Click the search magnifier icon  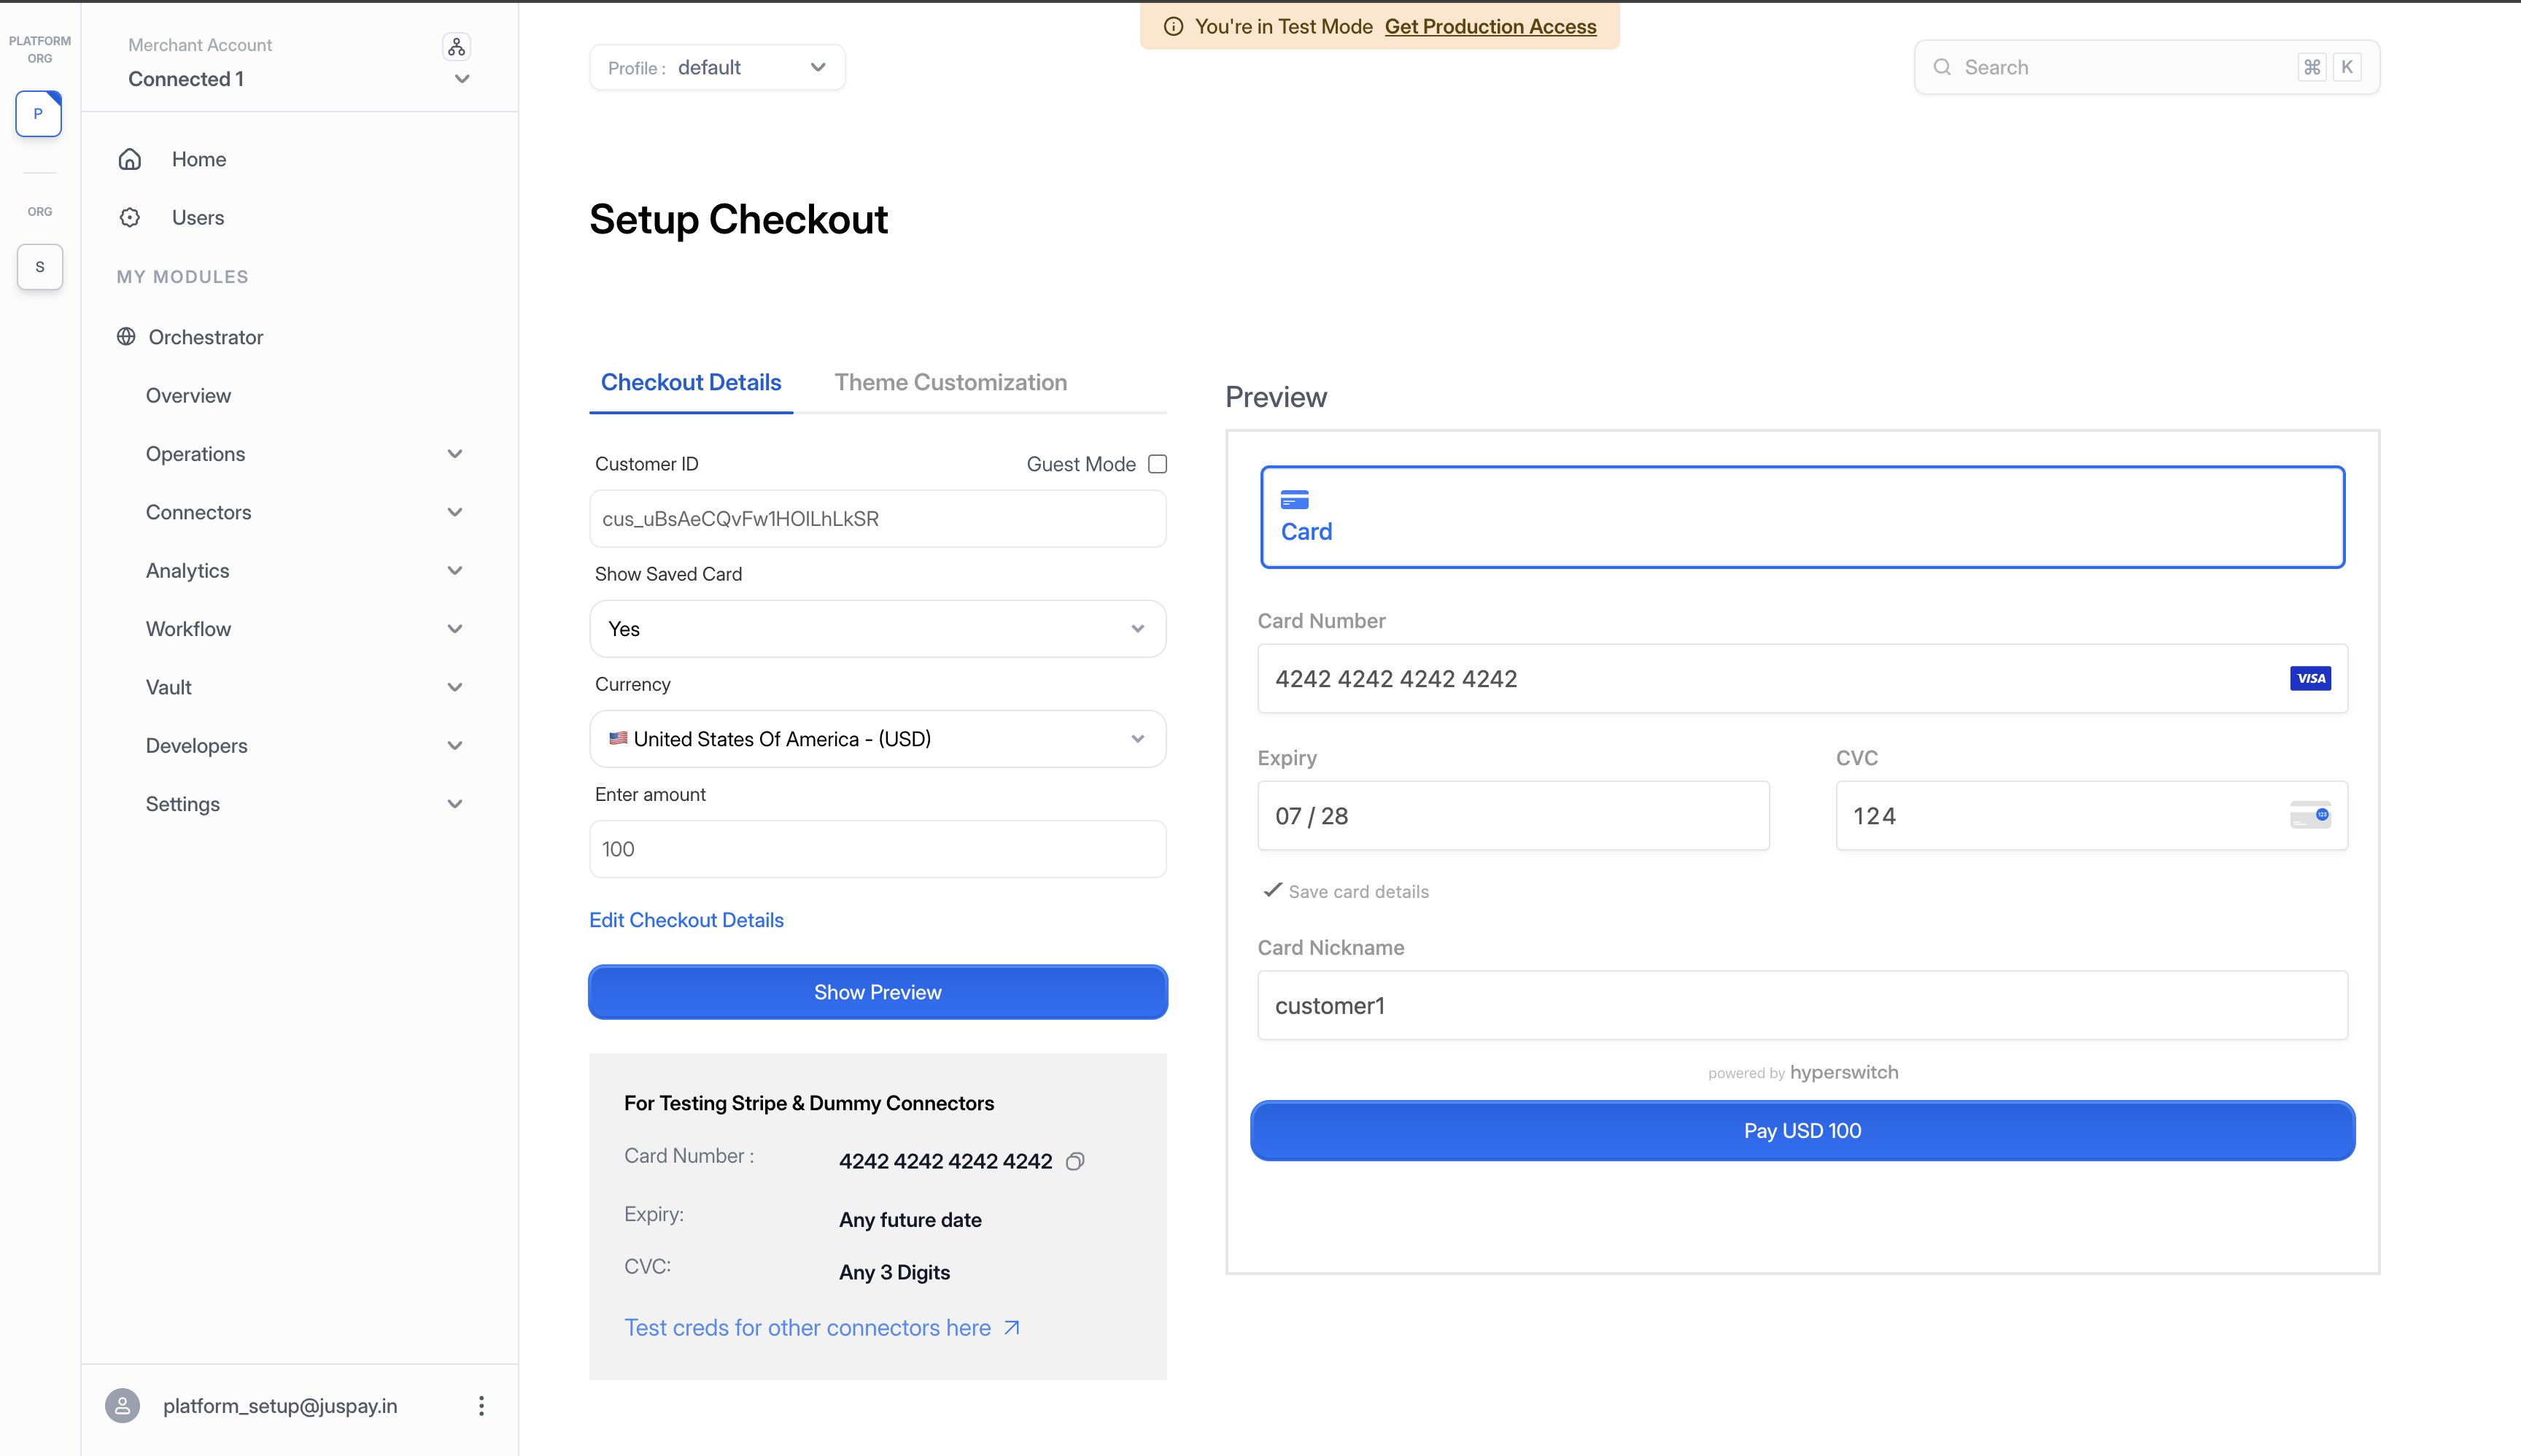[x=1942, y=67]
